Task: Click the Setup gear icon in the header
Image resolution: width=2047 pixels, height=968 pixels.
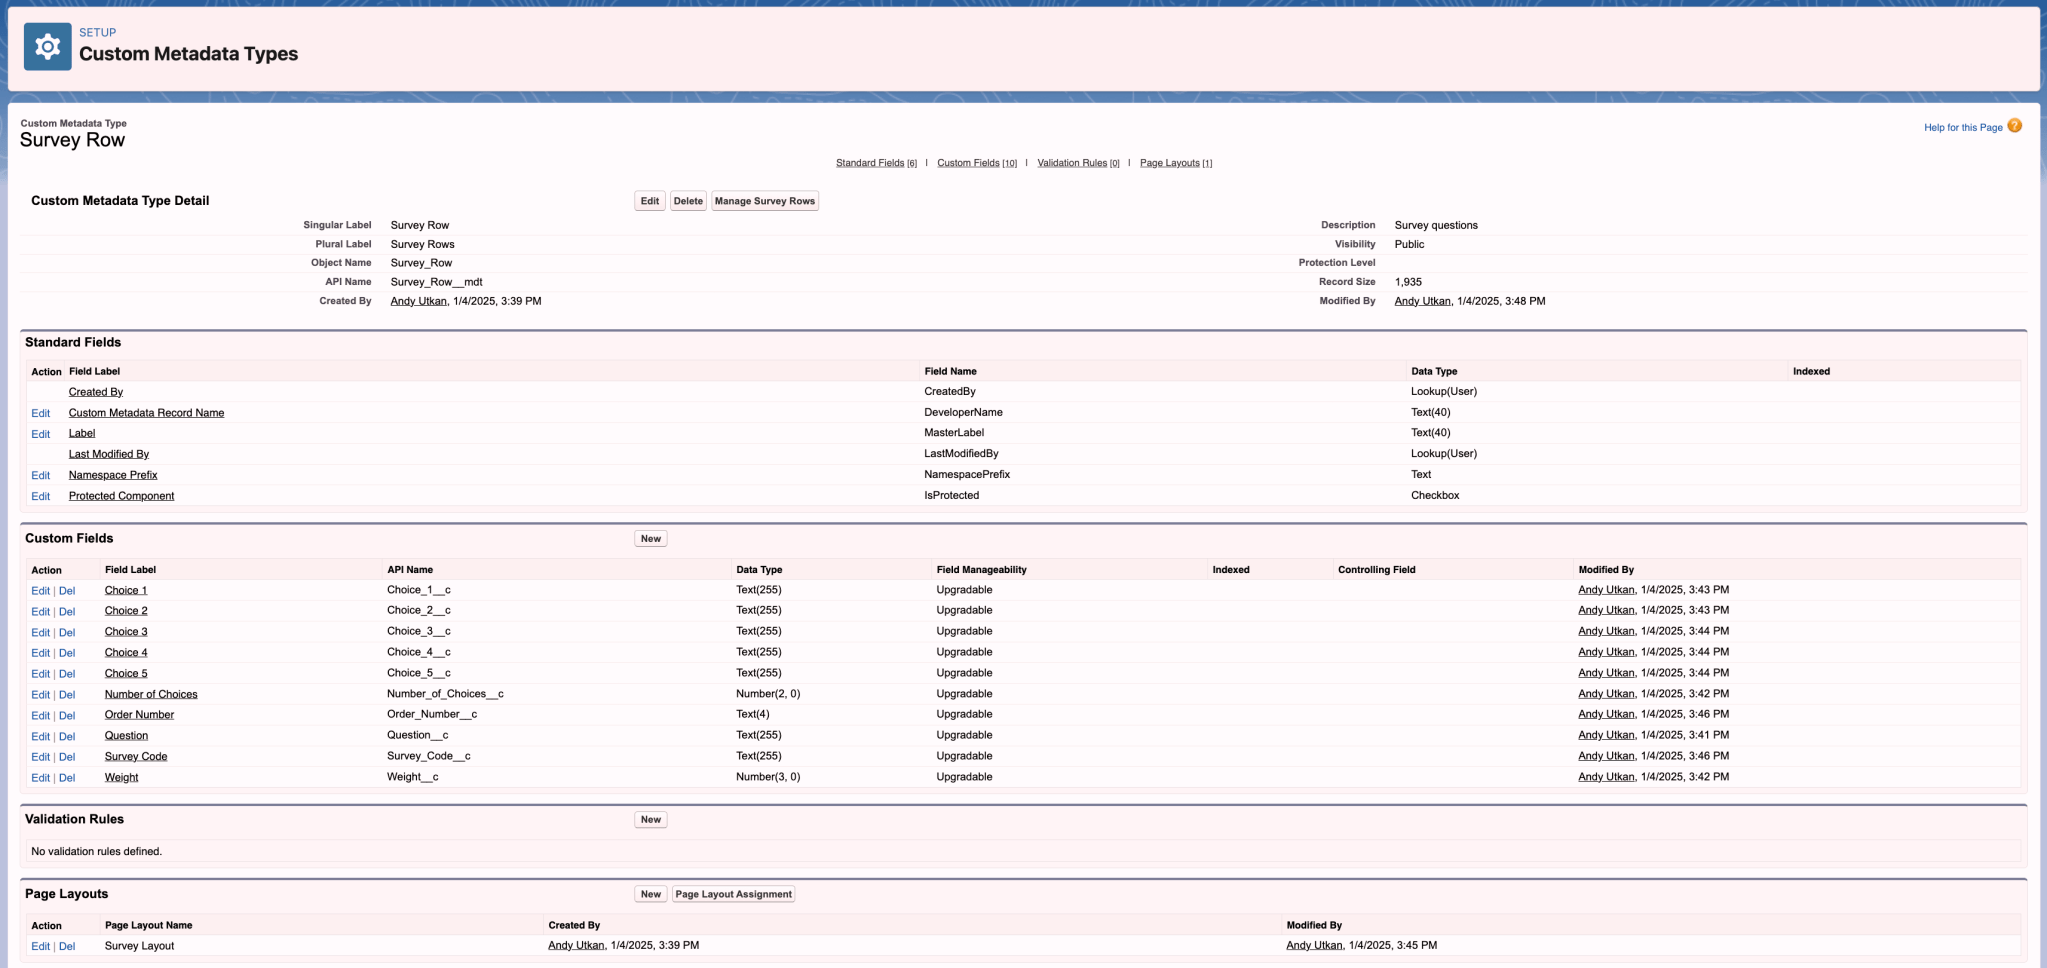Action: pos(46,45)
